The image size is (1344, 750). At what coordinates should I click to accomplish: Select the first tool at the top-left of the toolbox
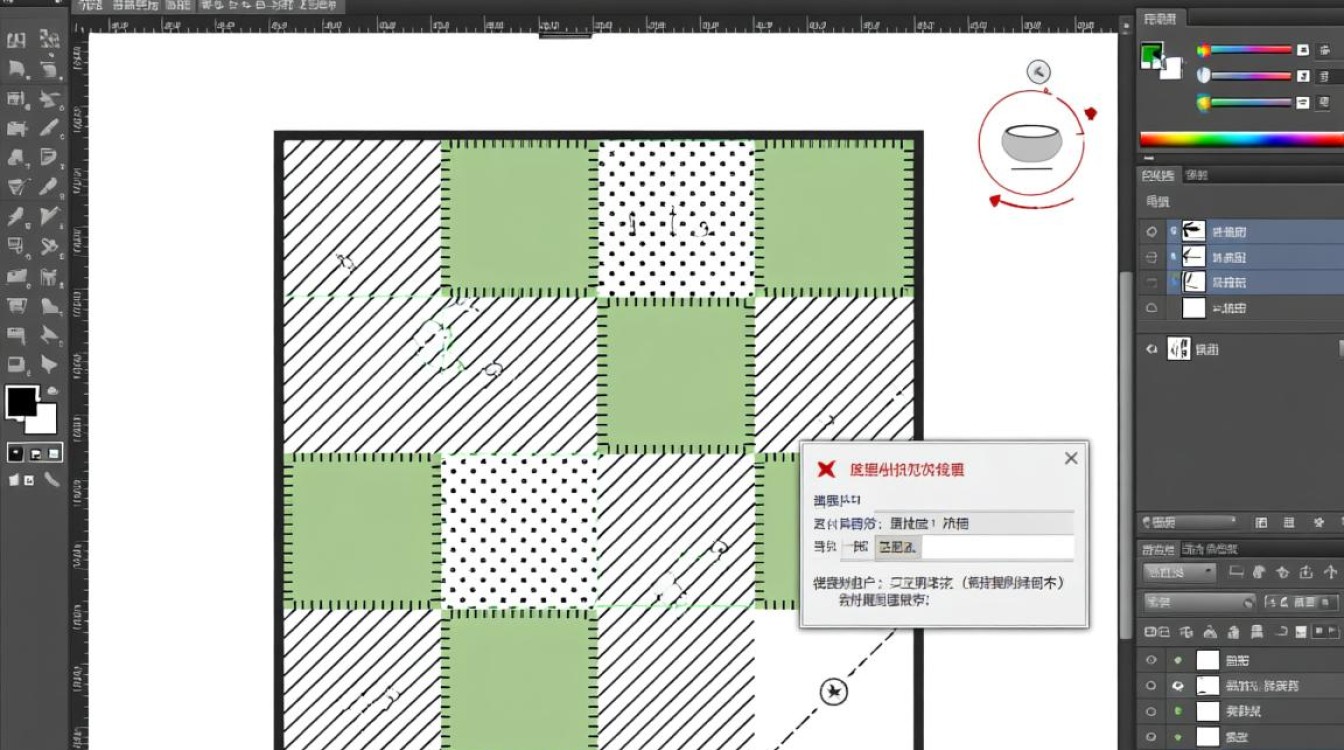pos(16,41)
